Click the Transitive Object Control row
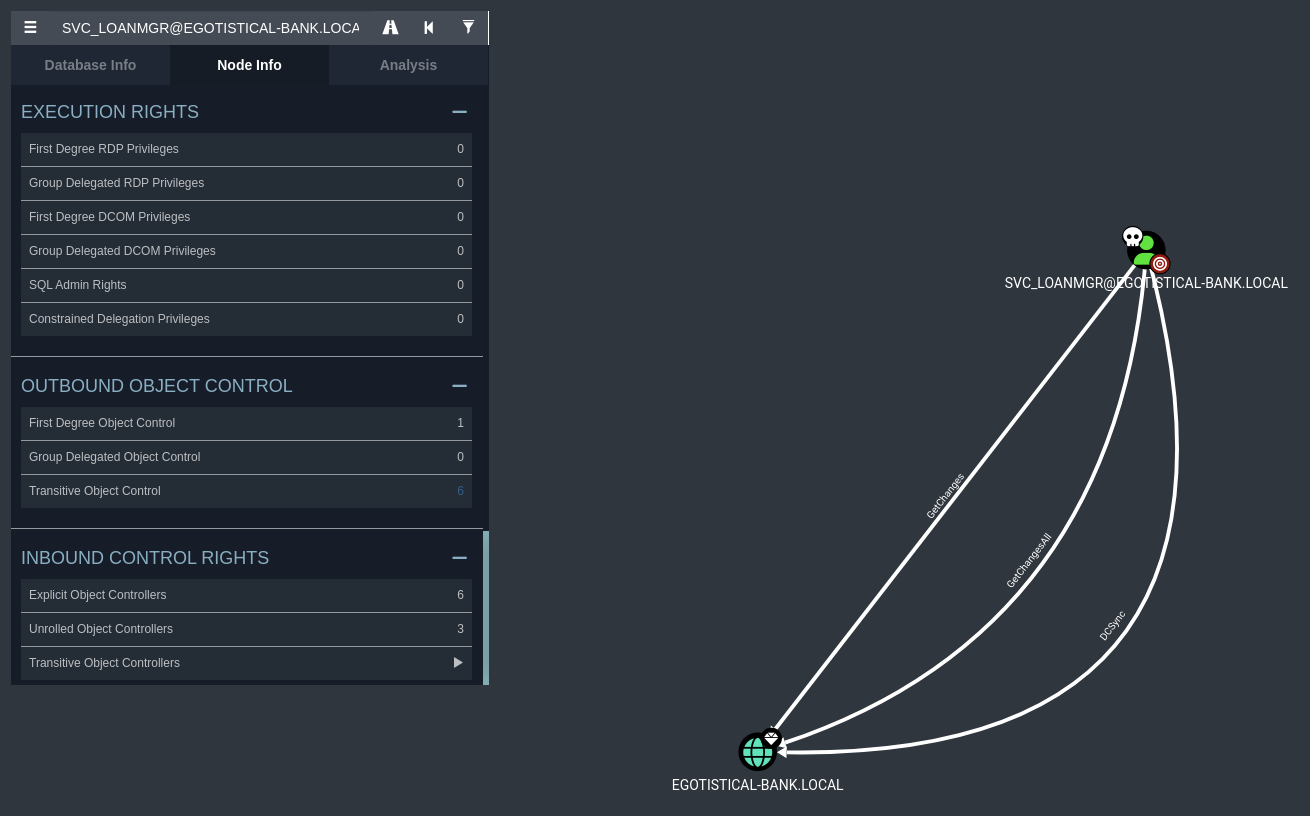This screenshot has width=1310, height=816. [x=246, y=491]
